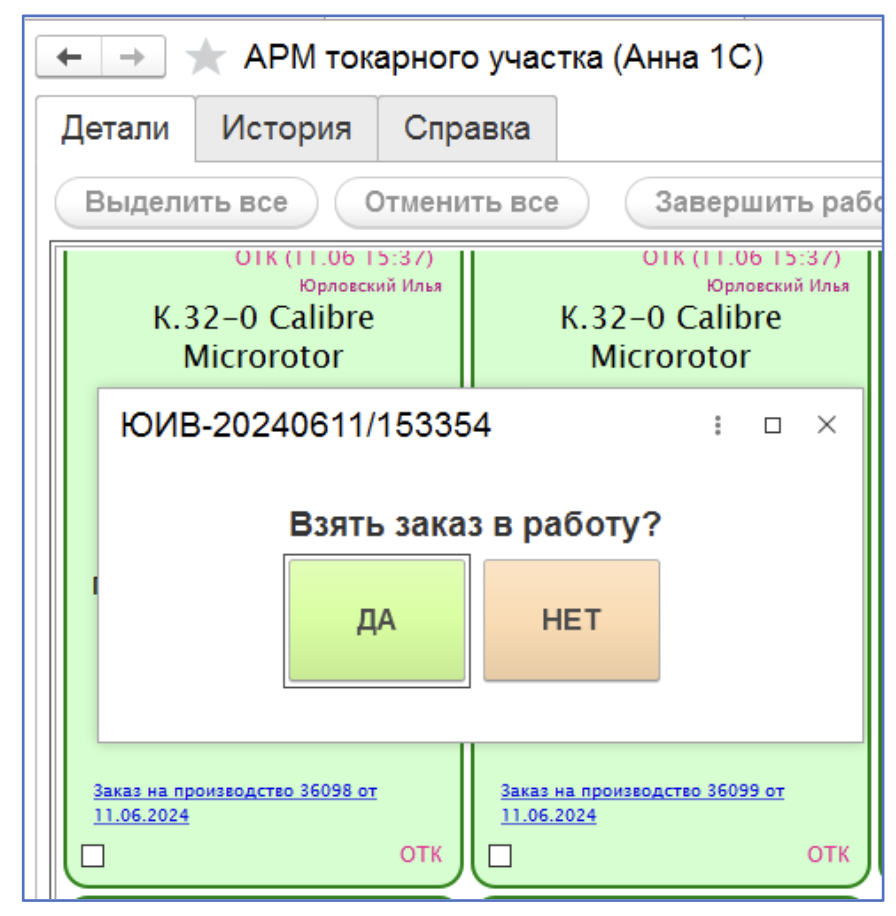This screenshot has width=896, height=916.
Task: Select the left K.32-0 Calibre Microrotor card
Action: point(263,336)
